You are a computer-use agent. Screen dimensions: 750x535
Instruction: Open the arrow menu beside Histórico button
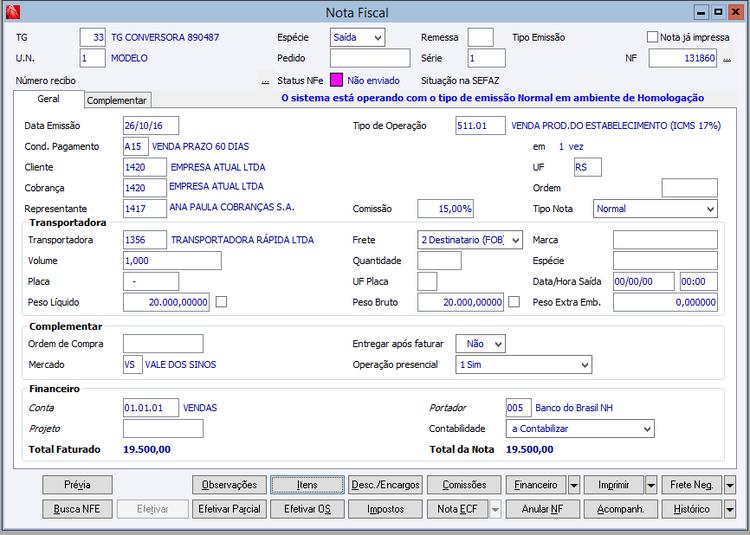click(729, 509)
